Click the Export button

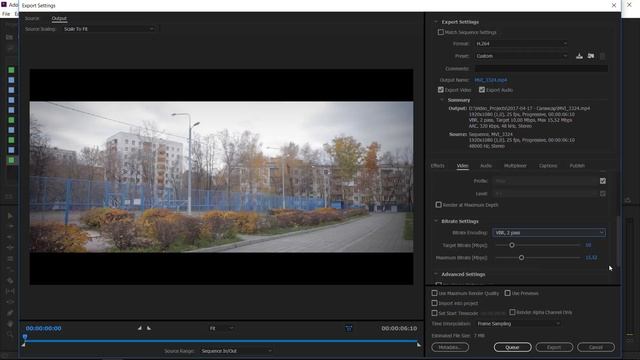[x=554, y=347]
